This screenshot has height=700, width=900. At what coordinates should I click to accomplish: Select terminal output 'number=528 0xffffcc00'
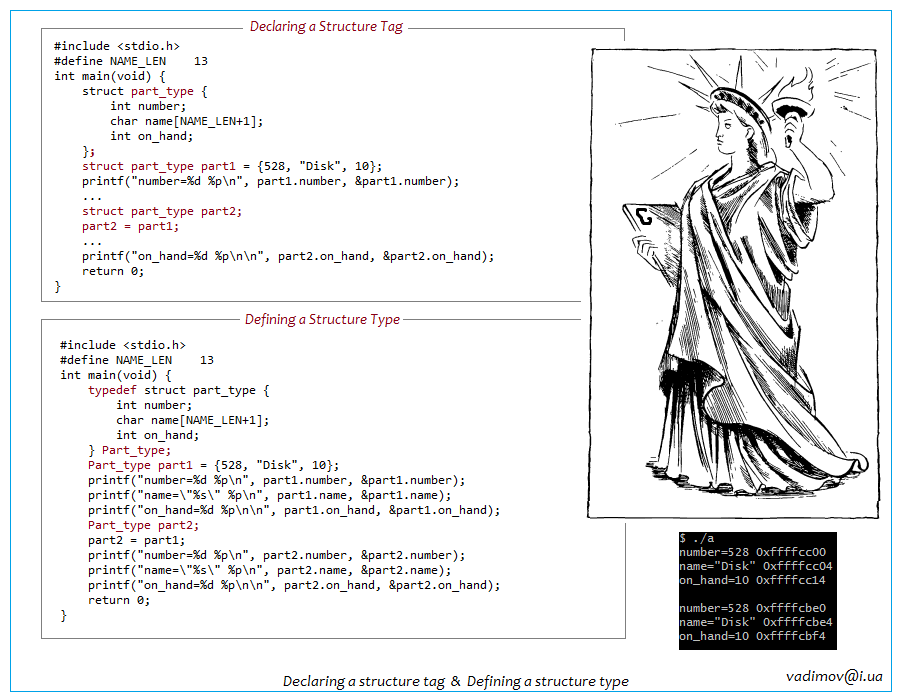pyautogui.click(x=752, y=552)
